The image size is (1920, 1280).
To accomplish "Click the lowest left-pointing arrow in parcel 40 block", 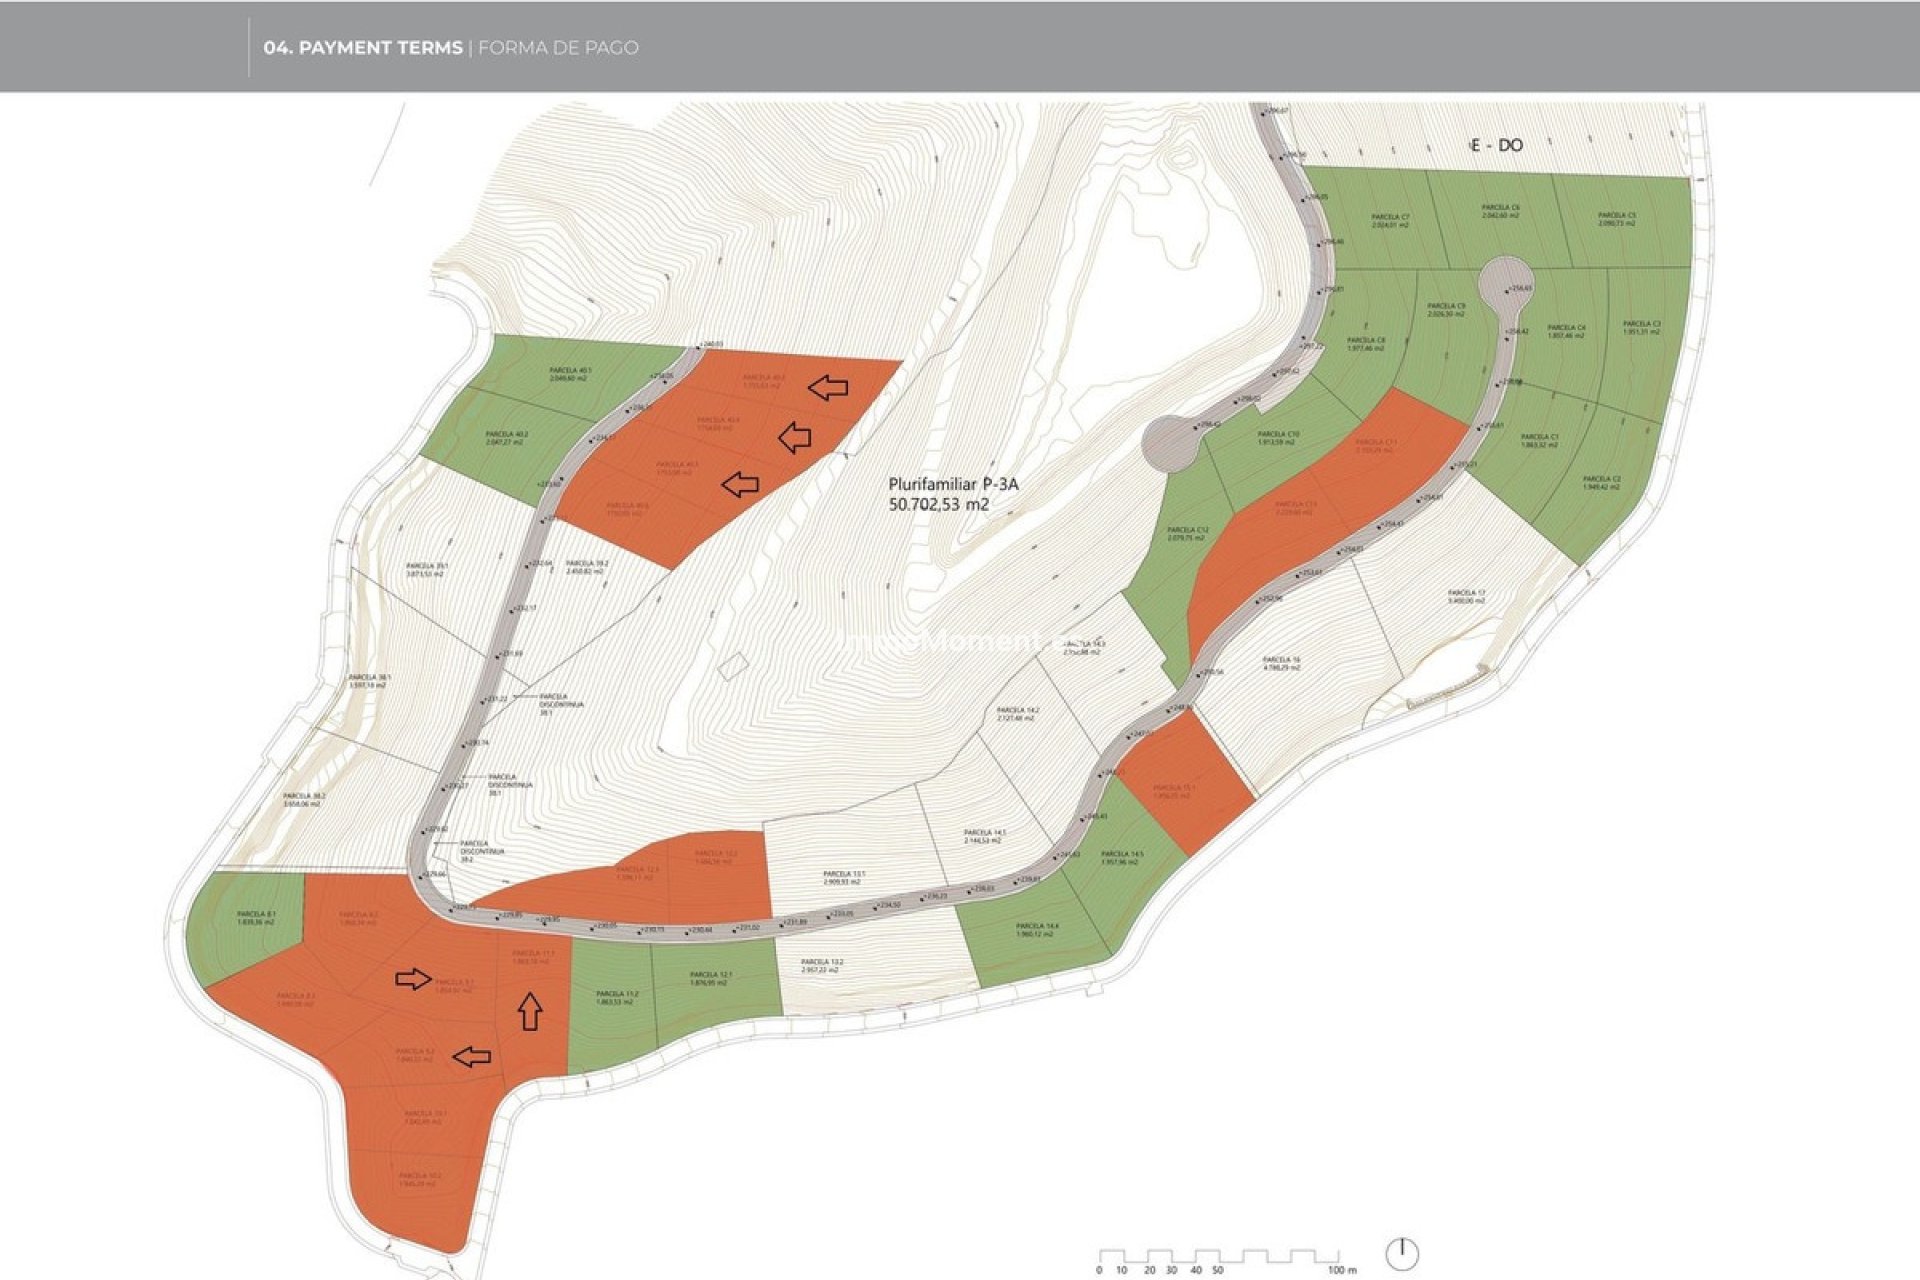I will (740, 485).
